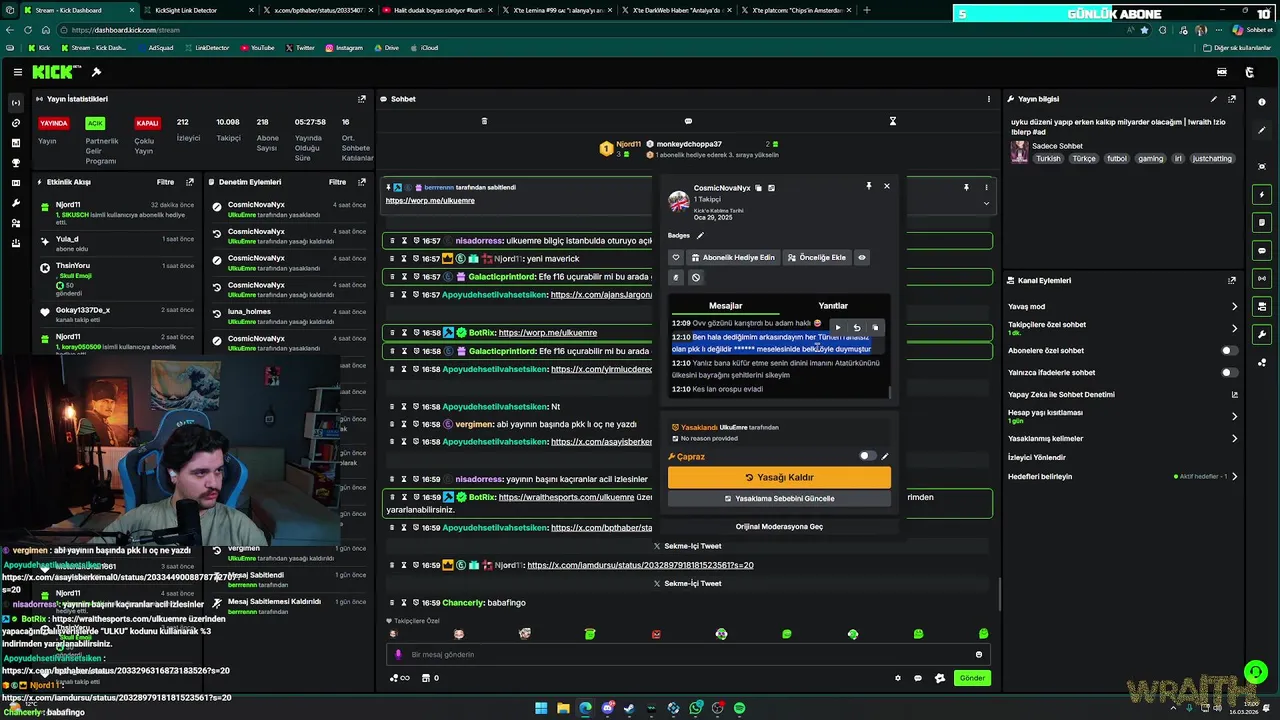Screen dimensions: 1280x720
Task: Pop out the Yayın İstatistikleri panel
Action: (x=362, y=99)
